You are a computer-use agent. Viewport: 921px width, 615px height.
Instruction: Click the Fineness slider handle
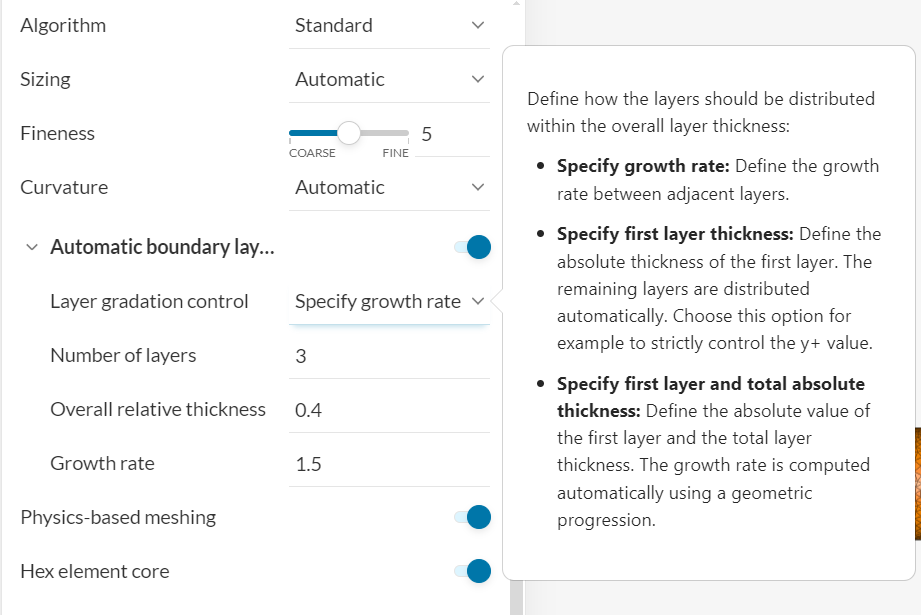tap(348, 132)
